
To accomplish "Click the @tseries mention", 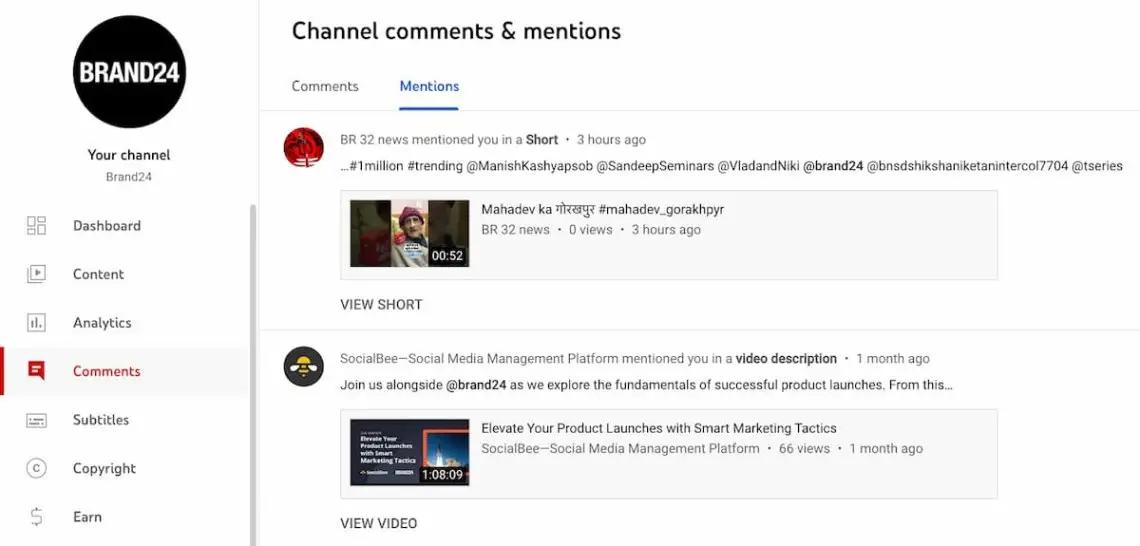I will (1097, 166).
